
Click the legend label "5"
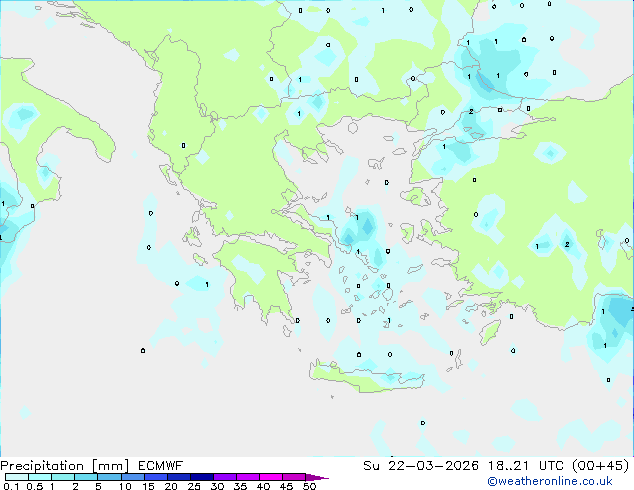coord(98,486)
